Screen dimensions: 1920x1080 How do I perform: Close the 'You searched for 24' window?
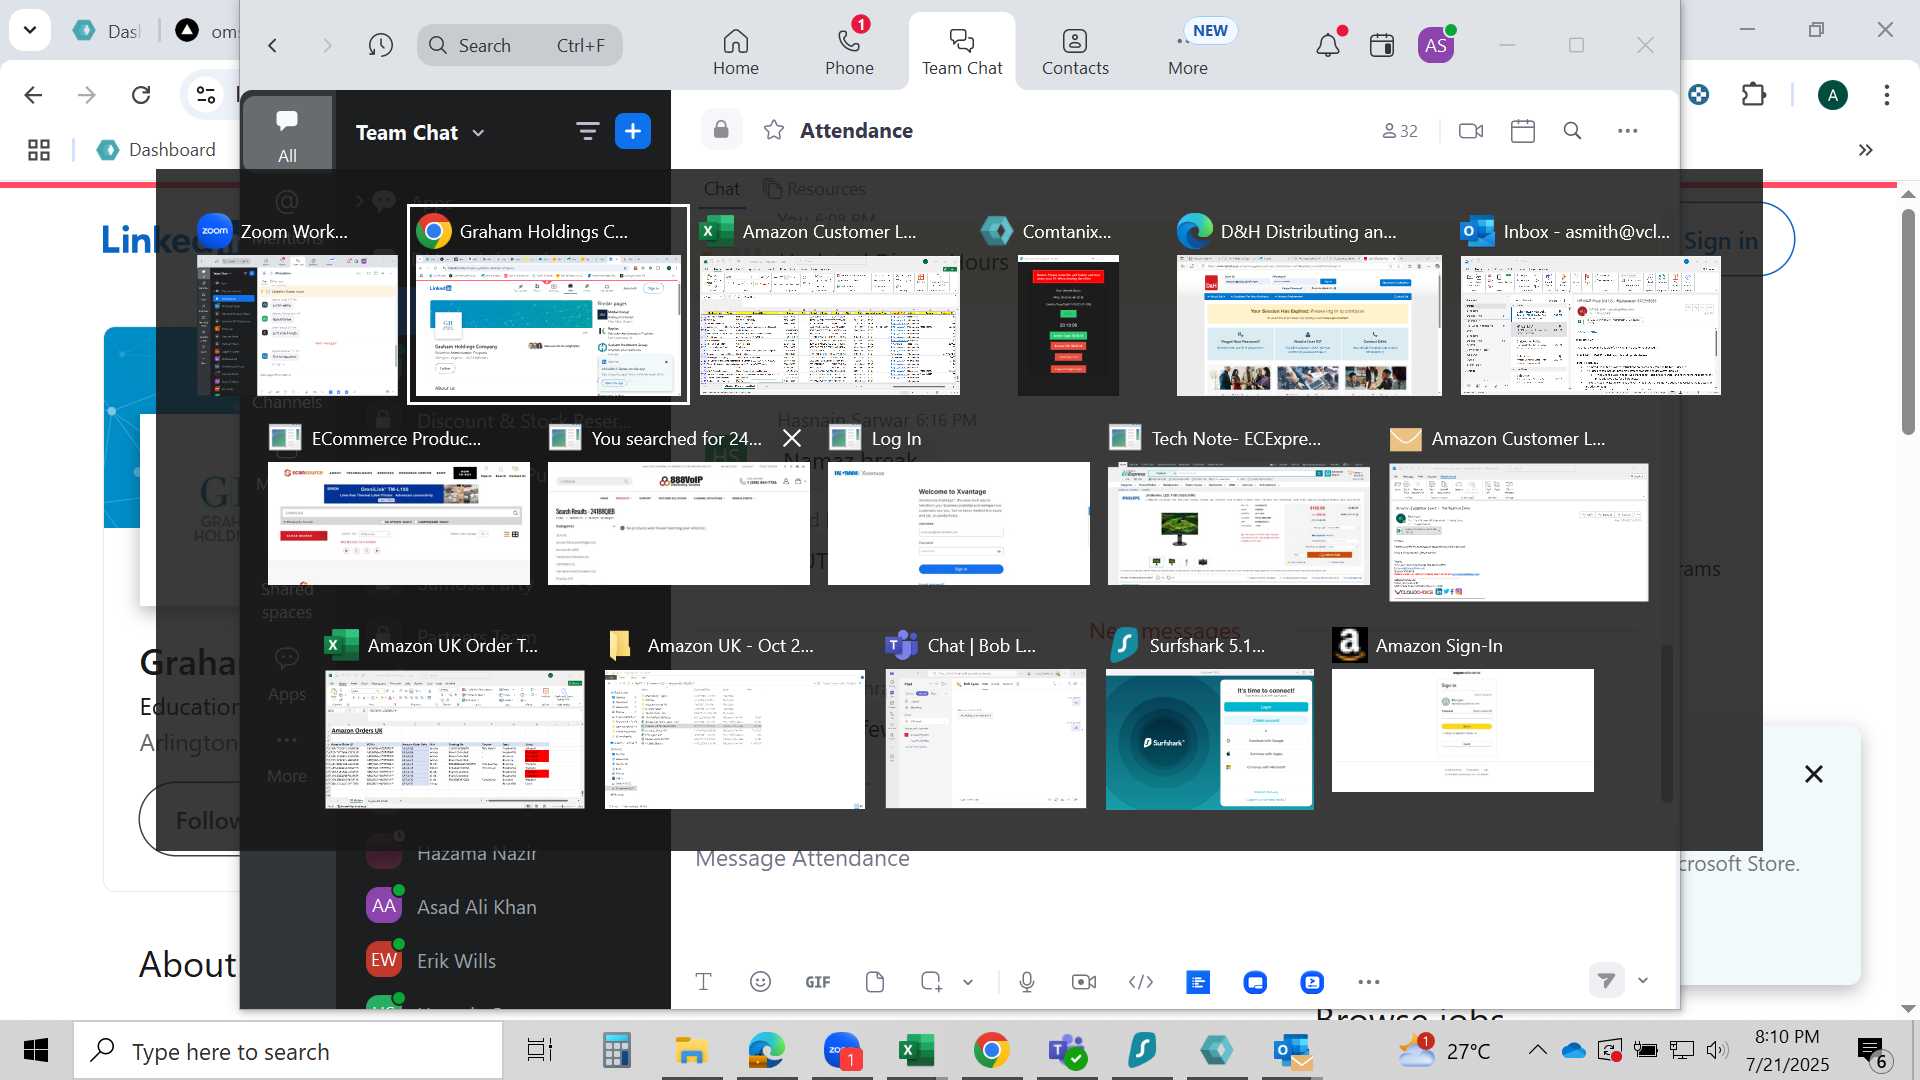[792, 438]
